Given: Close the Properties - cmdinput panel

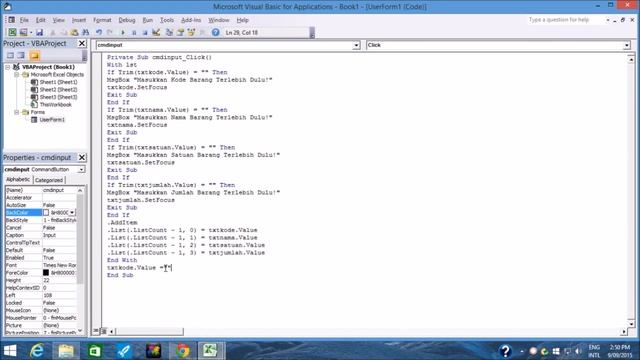Looking at the screenshot, I should point(82,158).
